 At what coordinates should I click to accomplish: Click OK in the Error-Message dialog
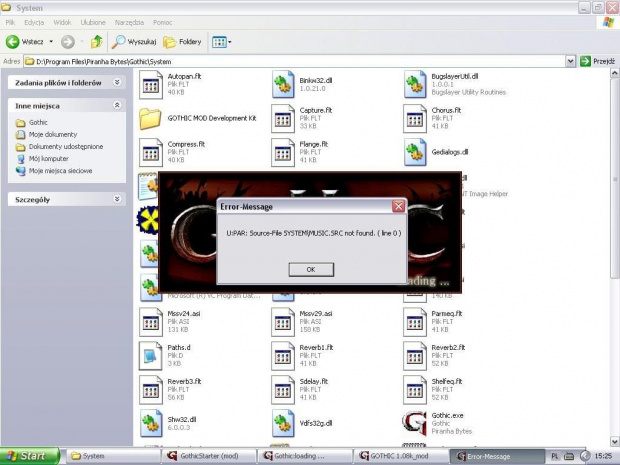(311, 269)
